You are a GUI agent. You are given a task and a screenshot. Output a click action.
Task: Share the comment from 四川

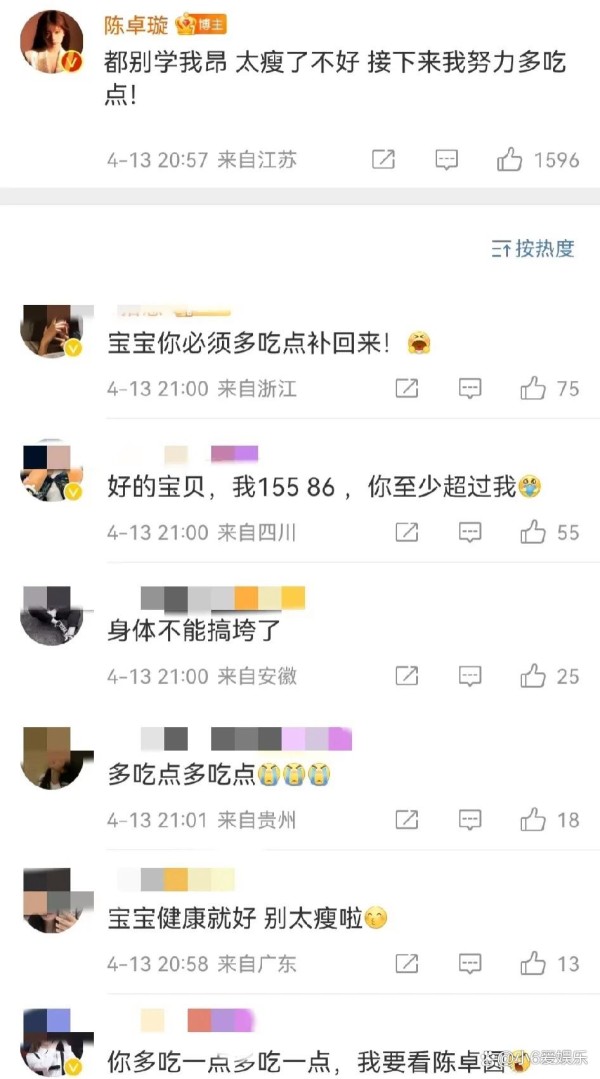(407, 533)
